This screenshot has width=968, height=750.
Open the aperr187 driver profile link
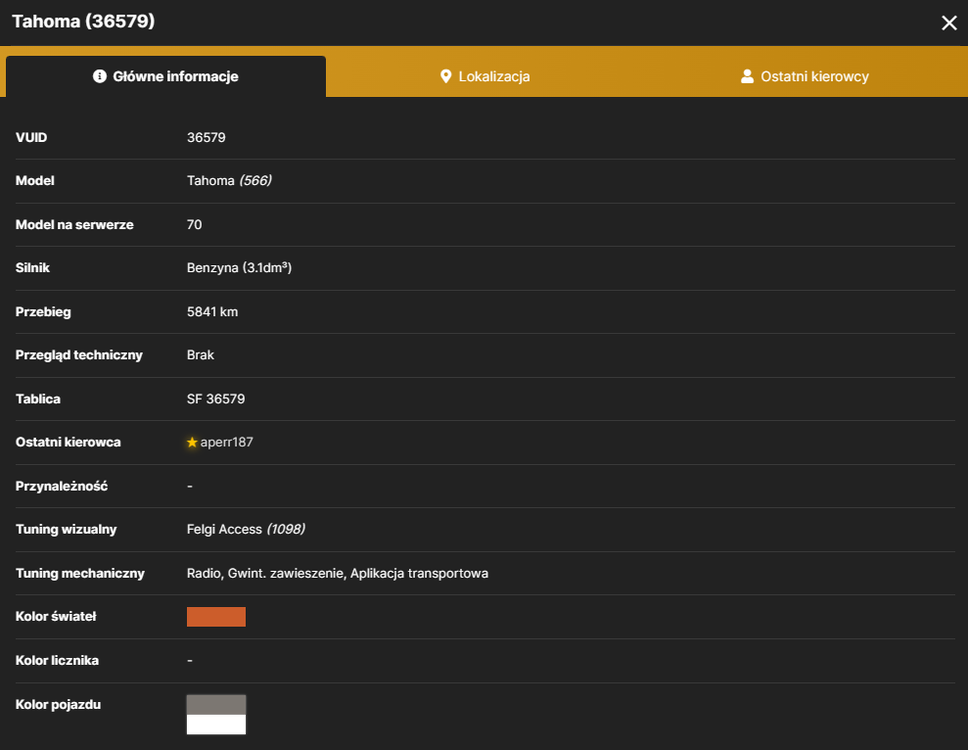click(227, 442)
